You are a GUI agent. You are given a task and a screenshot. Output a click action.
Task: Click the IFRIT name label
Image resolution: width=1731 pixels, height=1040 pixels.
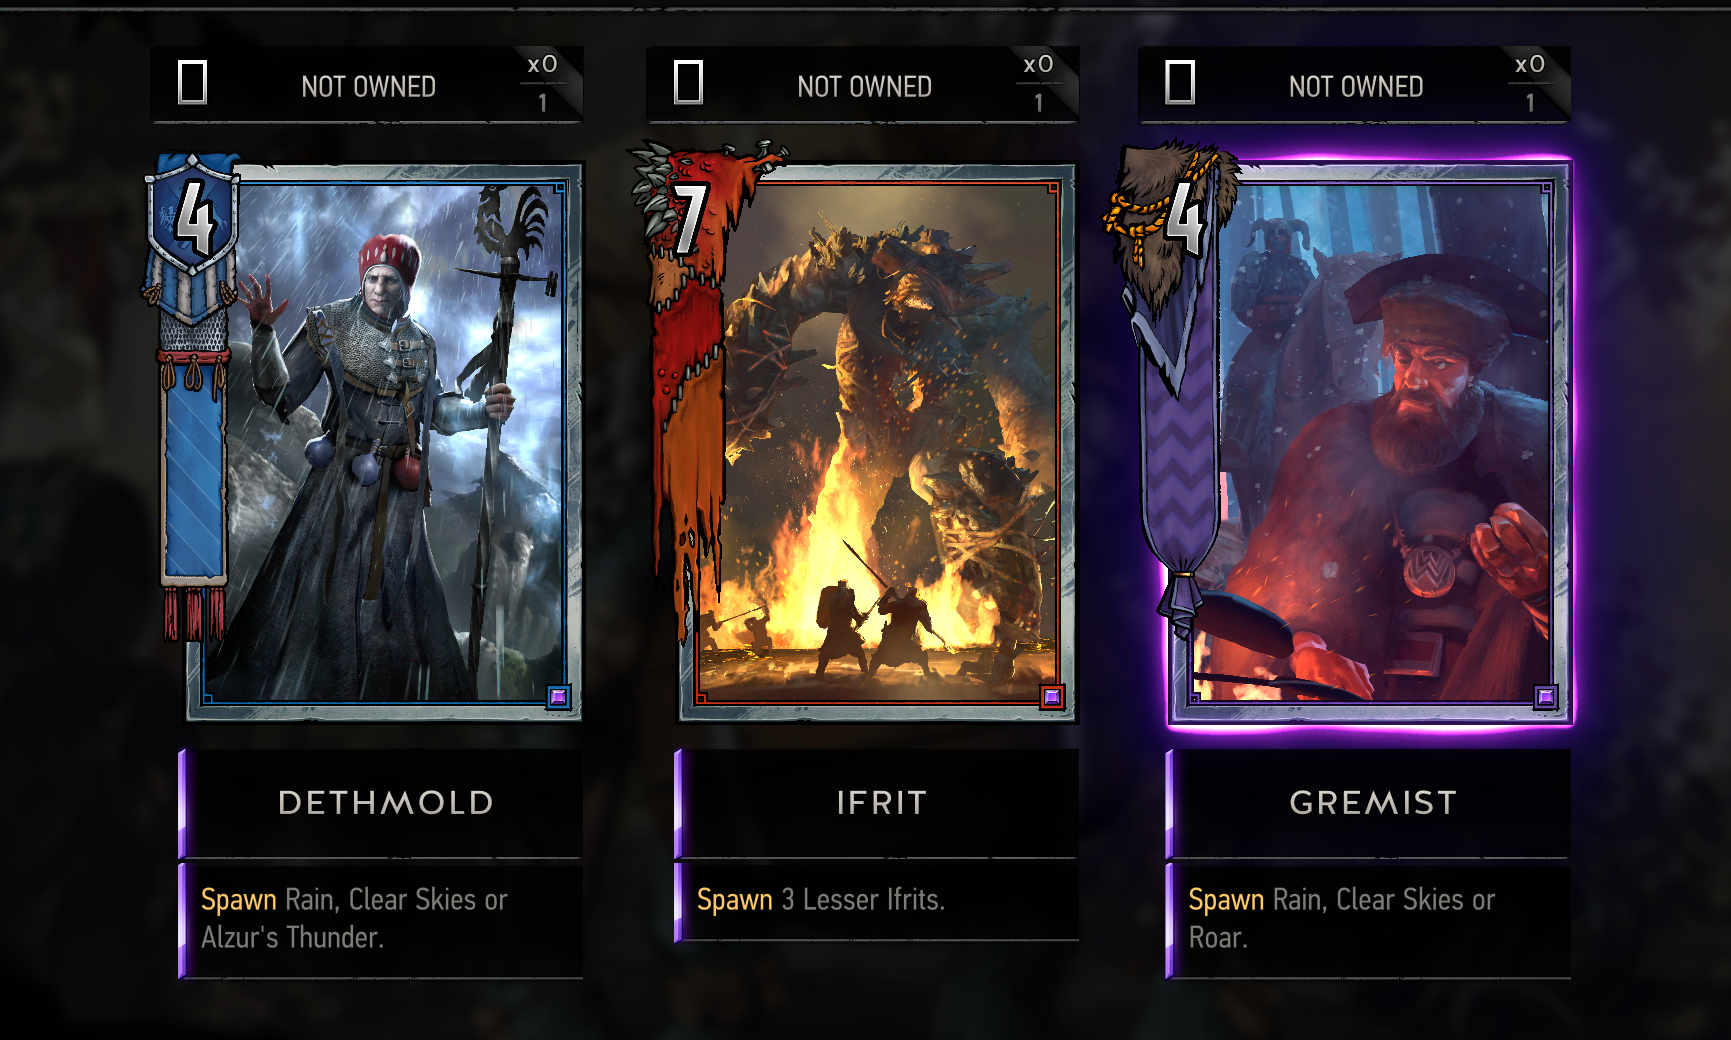click(x=882, y=803)
